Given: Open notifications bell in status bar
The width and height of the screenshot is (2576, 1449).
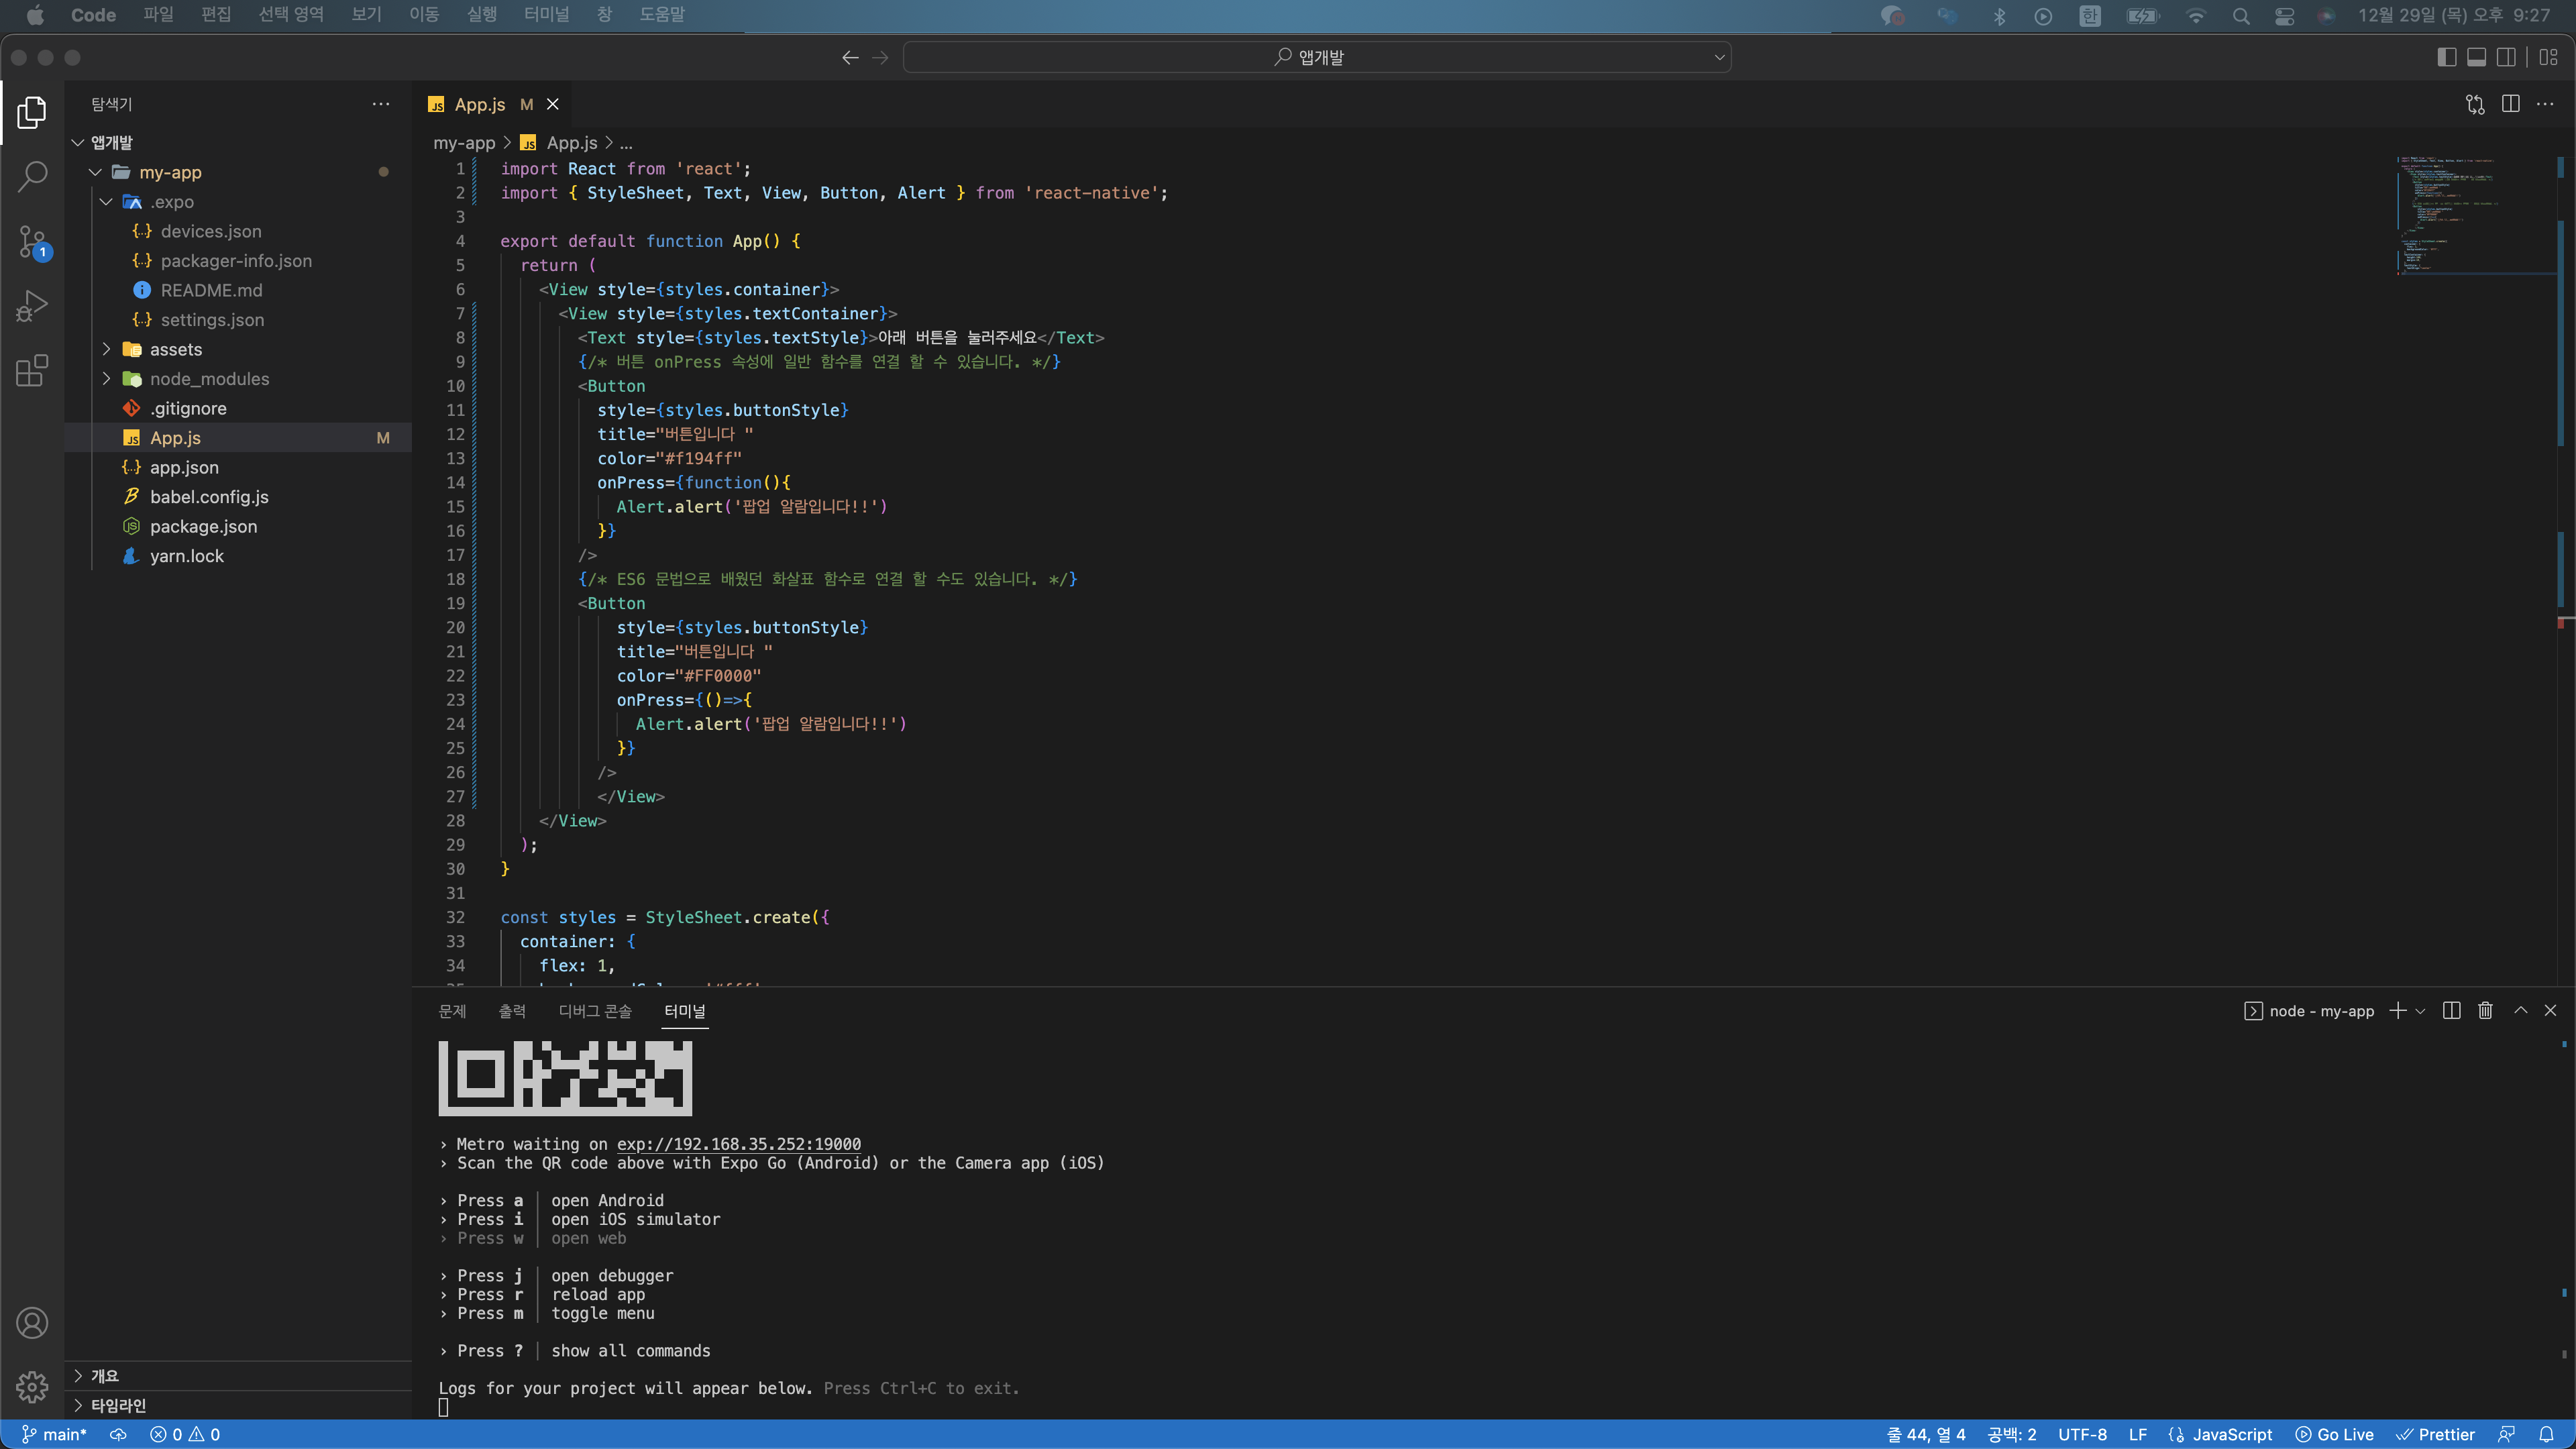Looking at the screenshot, I should tap(2546, 1435).
